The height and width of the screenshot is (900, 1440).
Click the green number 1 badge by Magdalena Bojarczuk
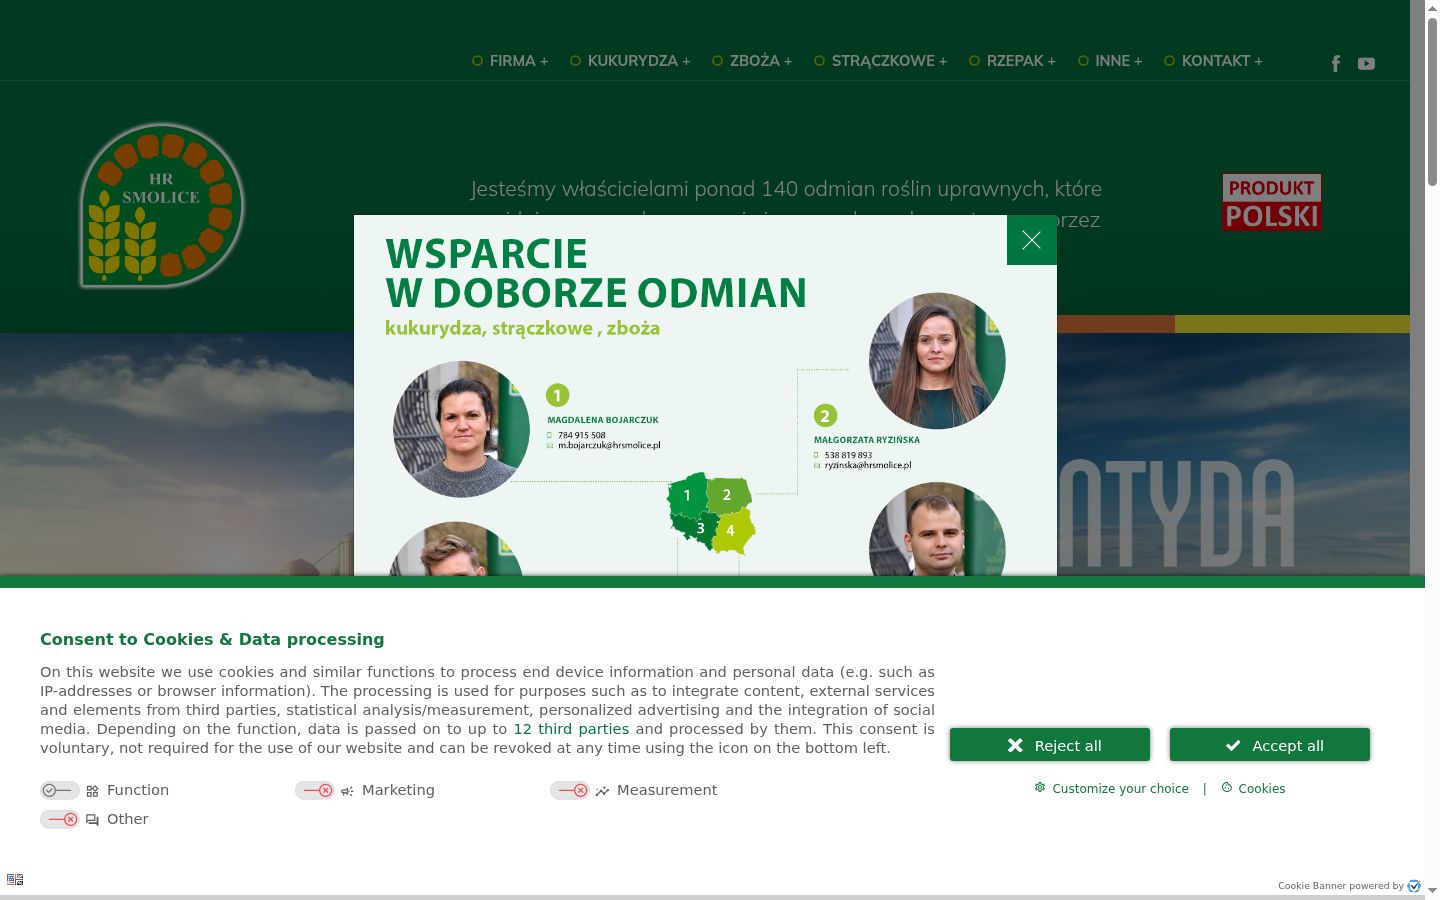click(557, 395)
